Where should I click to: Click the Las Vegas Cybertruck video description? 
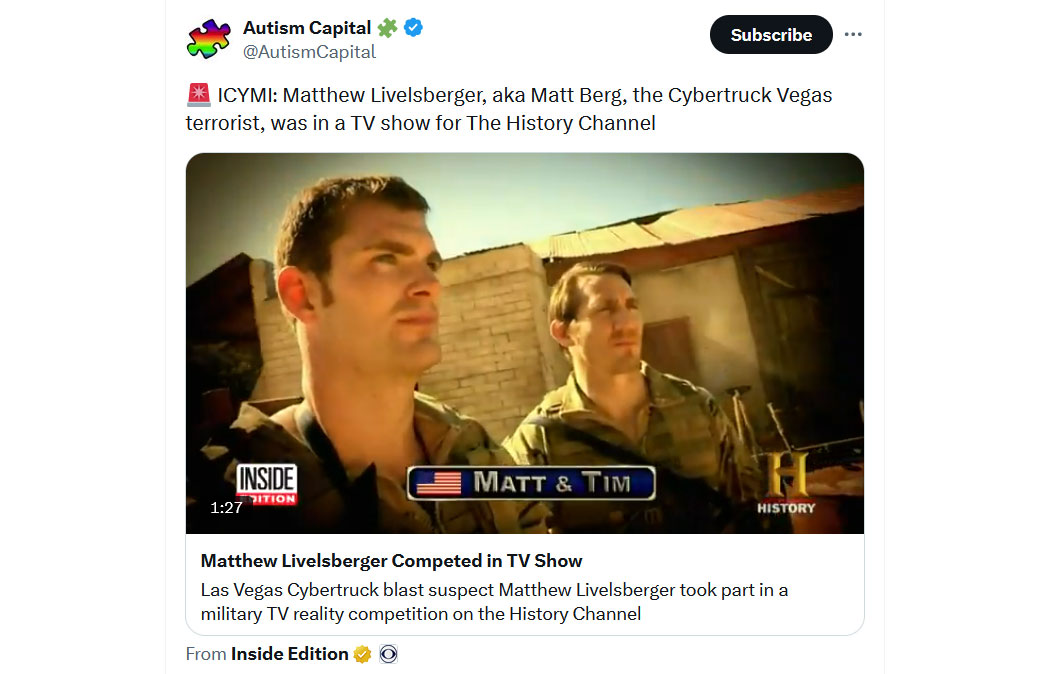coord(494,602)
